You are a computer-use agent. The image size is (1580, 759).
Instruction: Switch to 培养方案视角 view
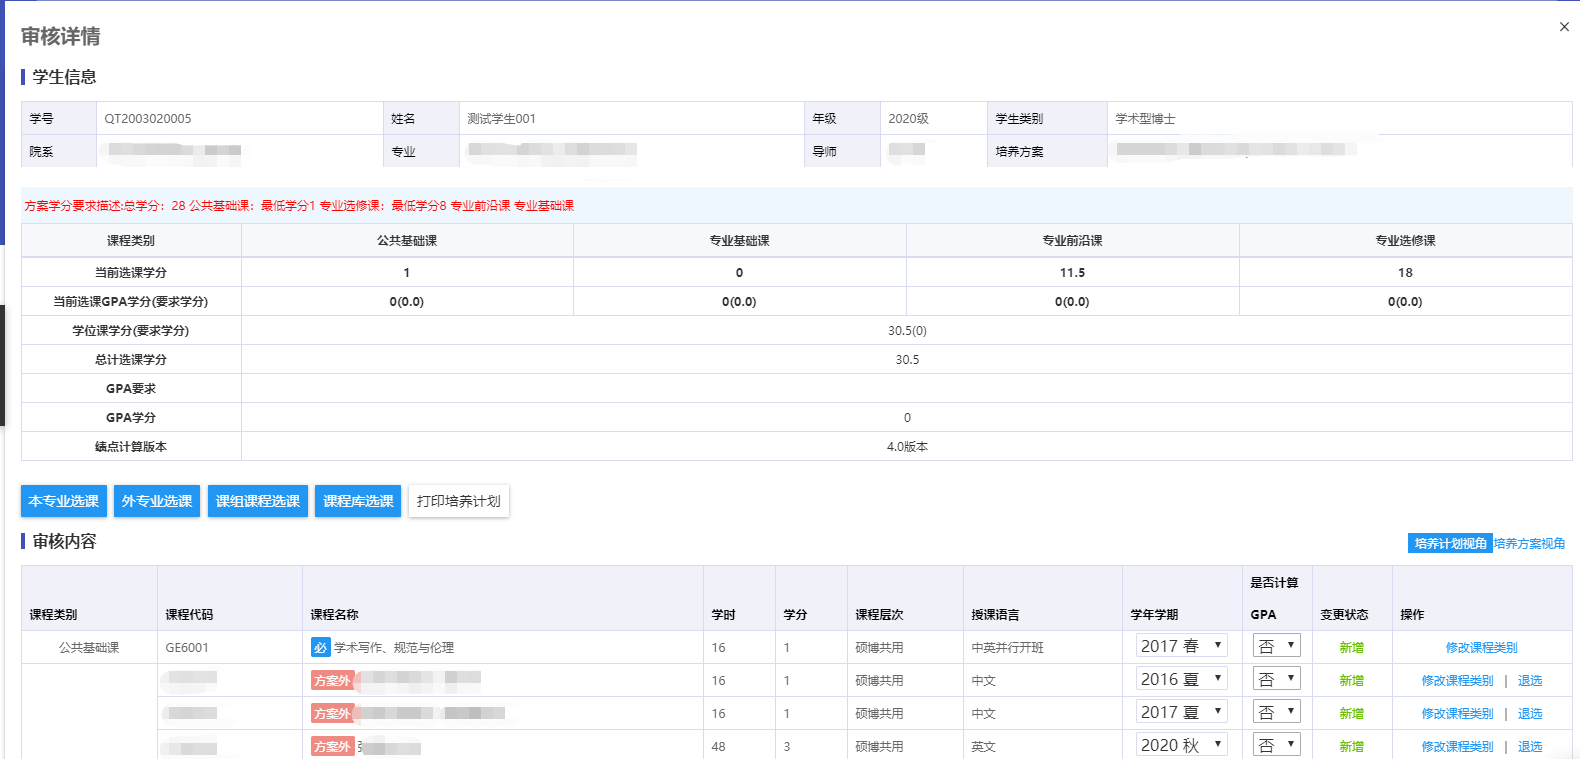point(1530,544)
